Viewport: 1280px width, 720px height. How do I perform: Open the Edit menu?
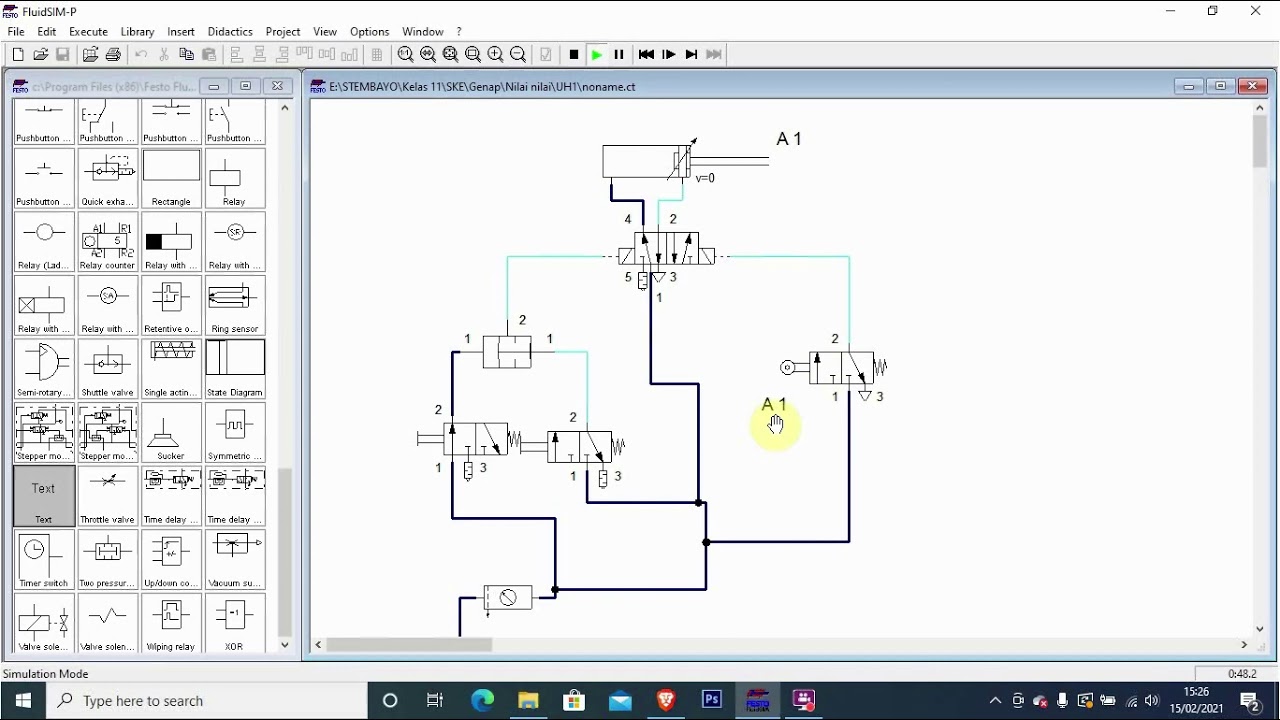(47, 32)
